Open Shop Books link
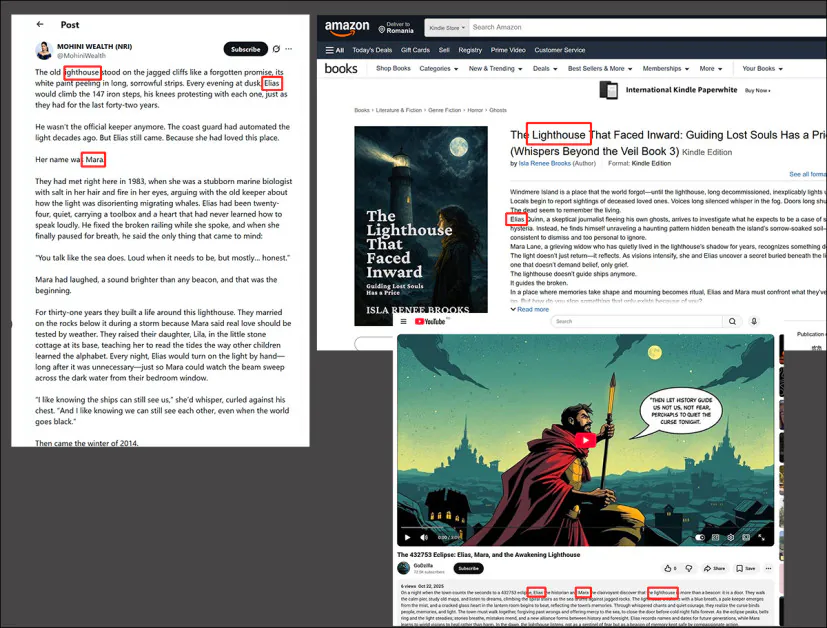 pos(393,69)
